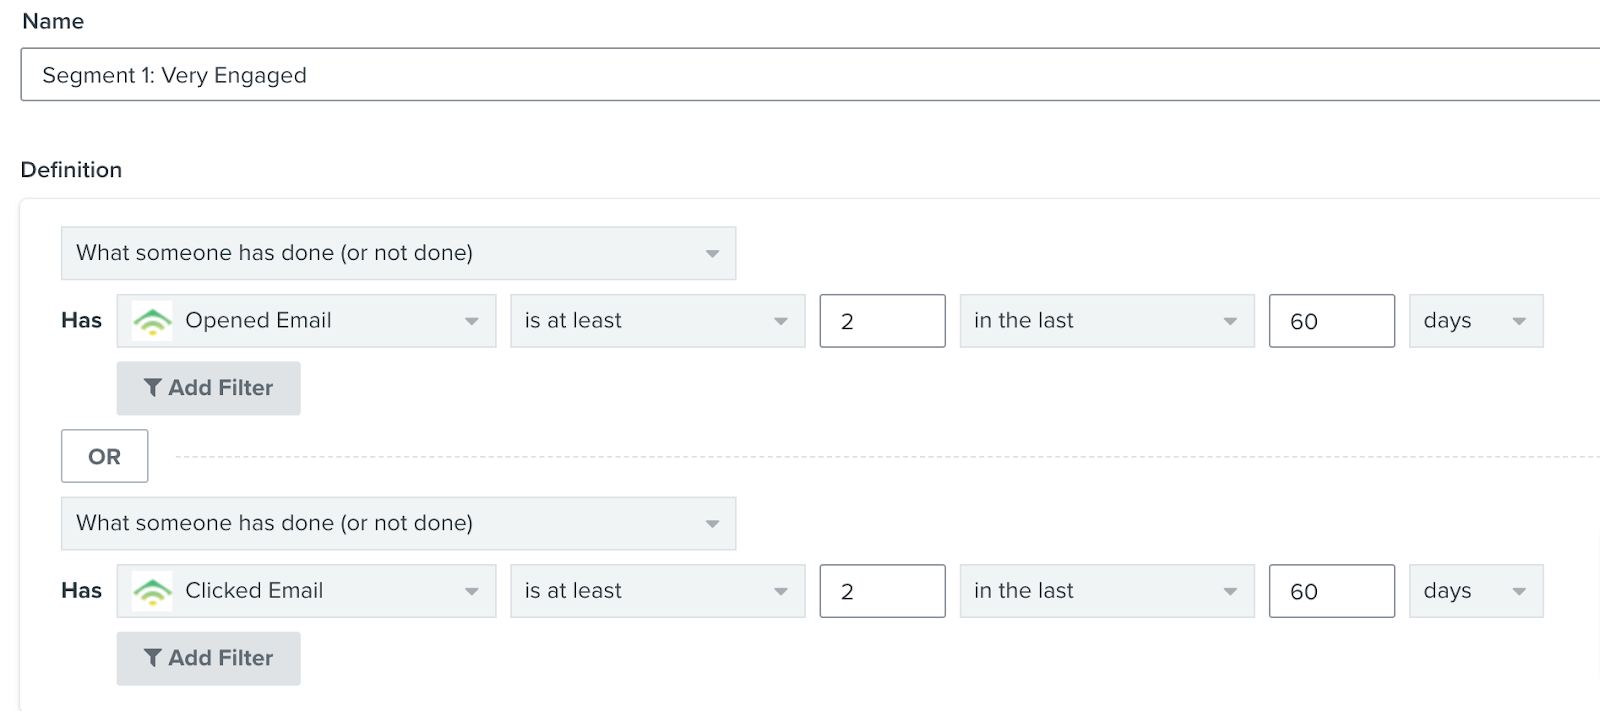Screen dimensions: 1600x711
Task: Open the first condition type dropdown
Action: click(398, 253)
